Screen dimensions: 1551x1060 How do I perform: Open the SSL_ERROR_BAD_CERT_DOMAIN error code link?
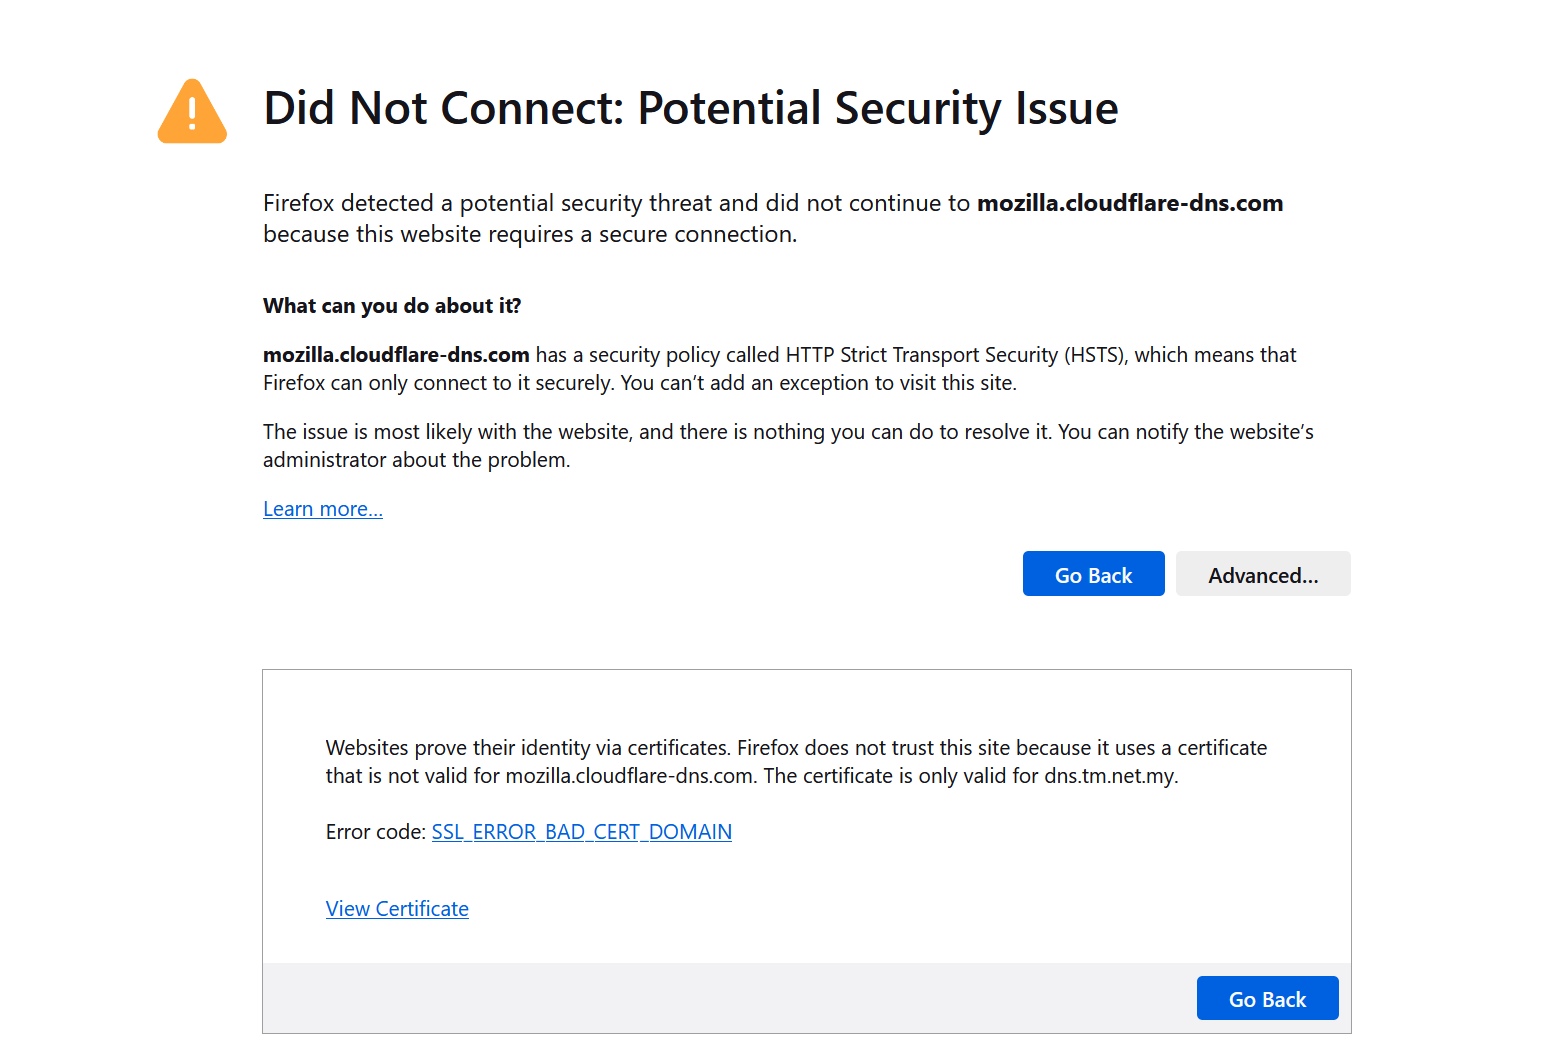581,832
